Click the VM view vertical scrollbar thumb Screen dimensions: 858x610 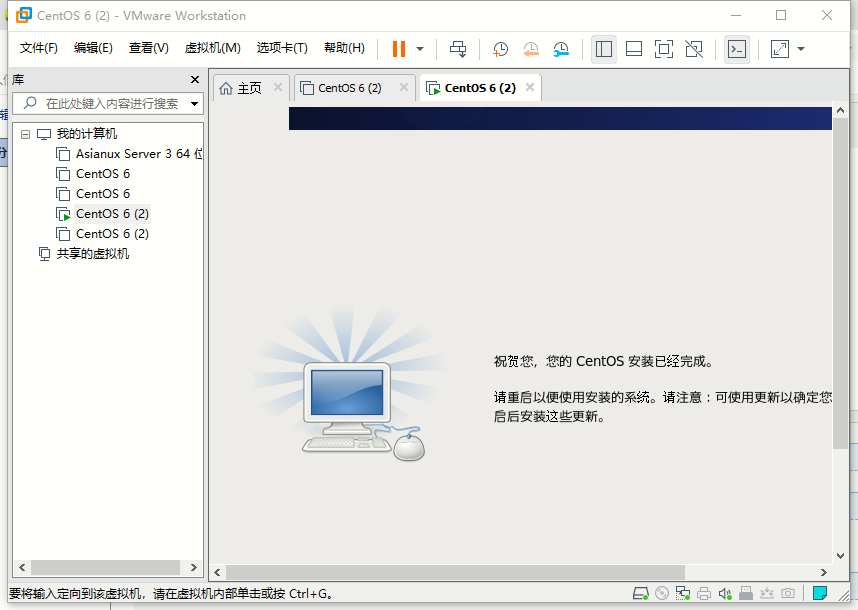pos(840,283)
